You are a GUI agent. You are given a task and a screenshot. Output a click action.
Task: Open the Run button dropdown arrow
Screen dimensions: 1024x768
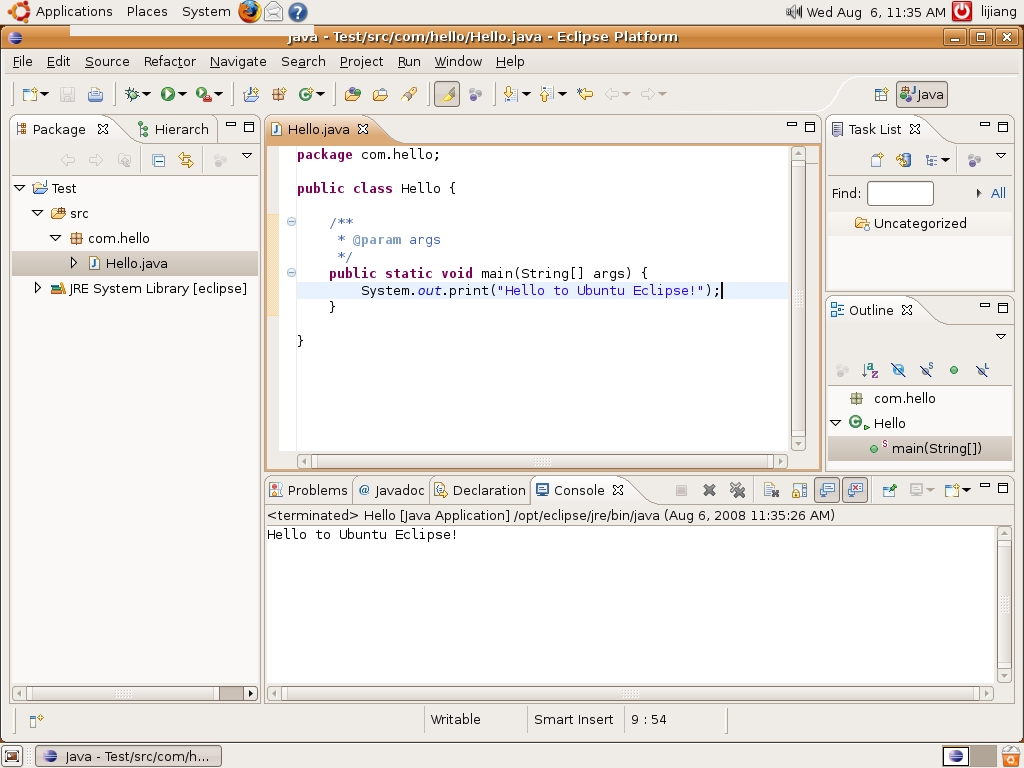coord(182,95)
